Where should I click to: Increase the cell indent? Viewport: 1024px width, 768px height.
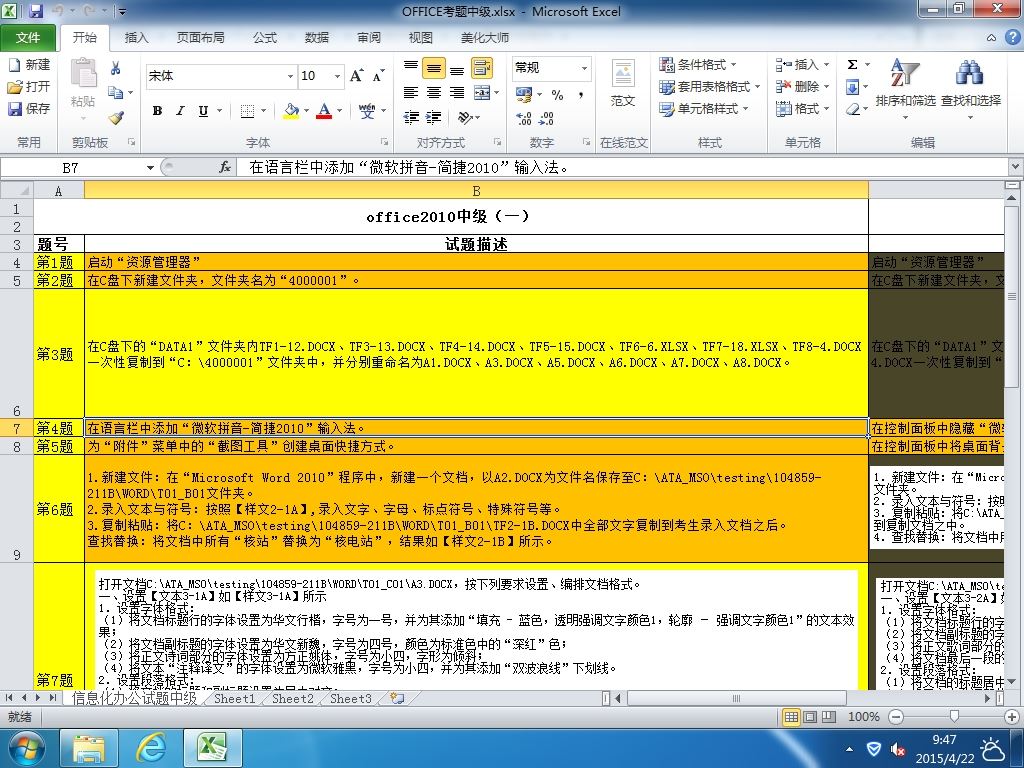click(x=434, y=118)
